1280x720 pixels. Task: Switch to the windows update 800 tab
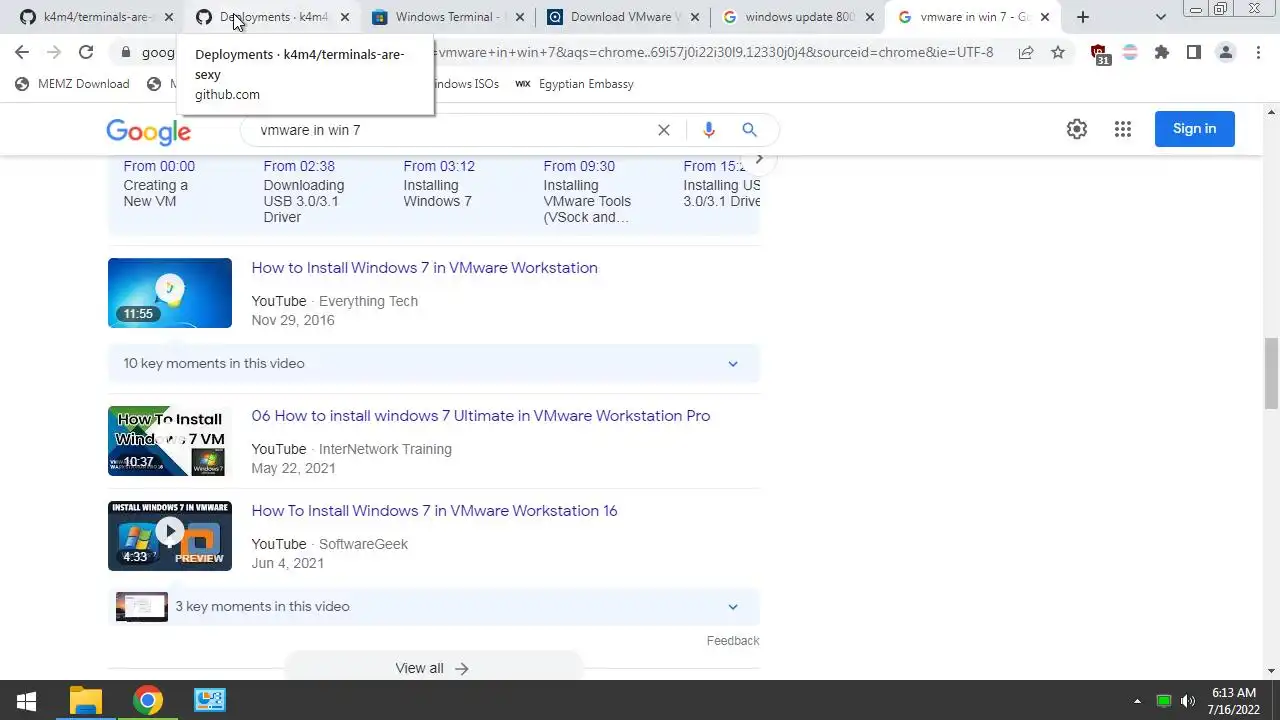pyautogui.click(x=797, y=17)
